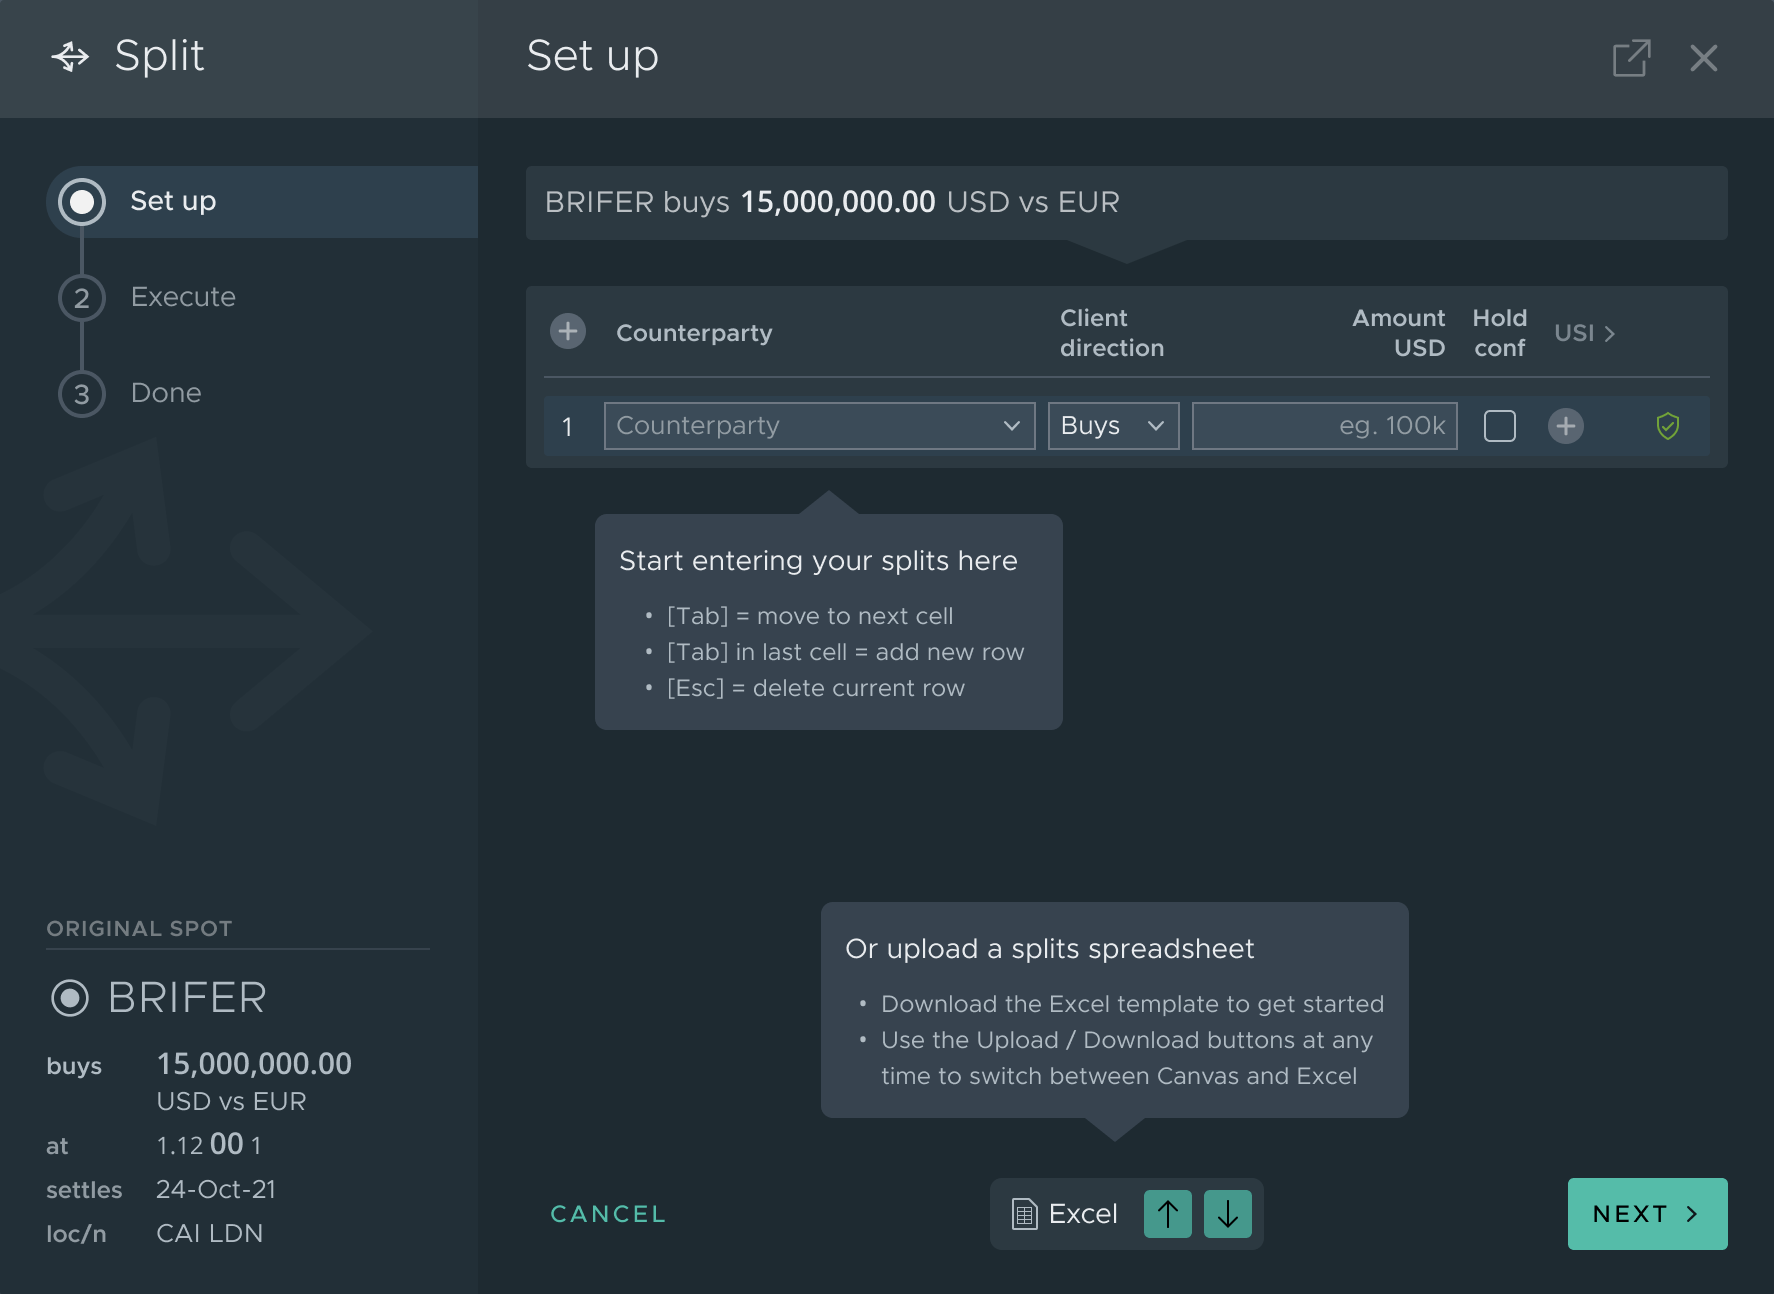Click the USD vs EUR text in Original Spot
This screenshot has width=1774, height=1294.
[231, 1101]
